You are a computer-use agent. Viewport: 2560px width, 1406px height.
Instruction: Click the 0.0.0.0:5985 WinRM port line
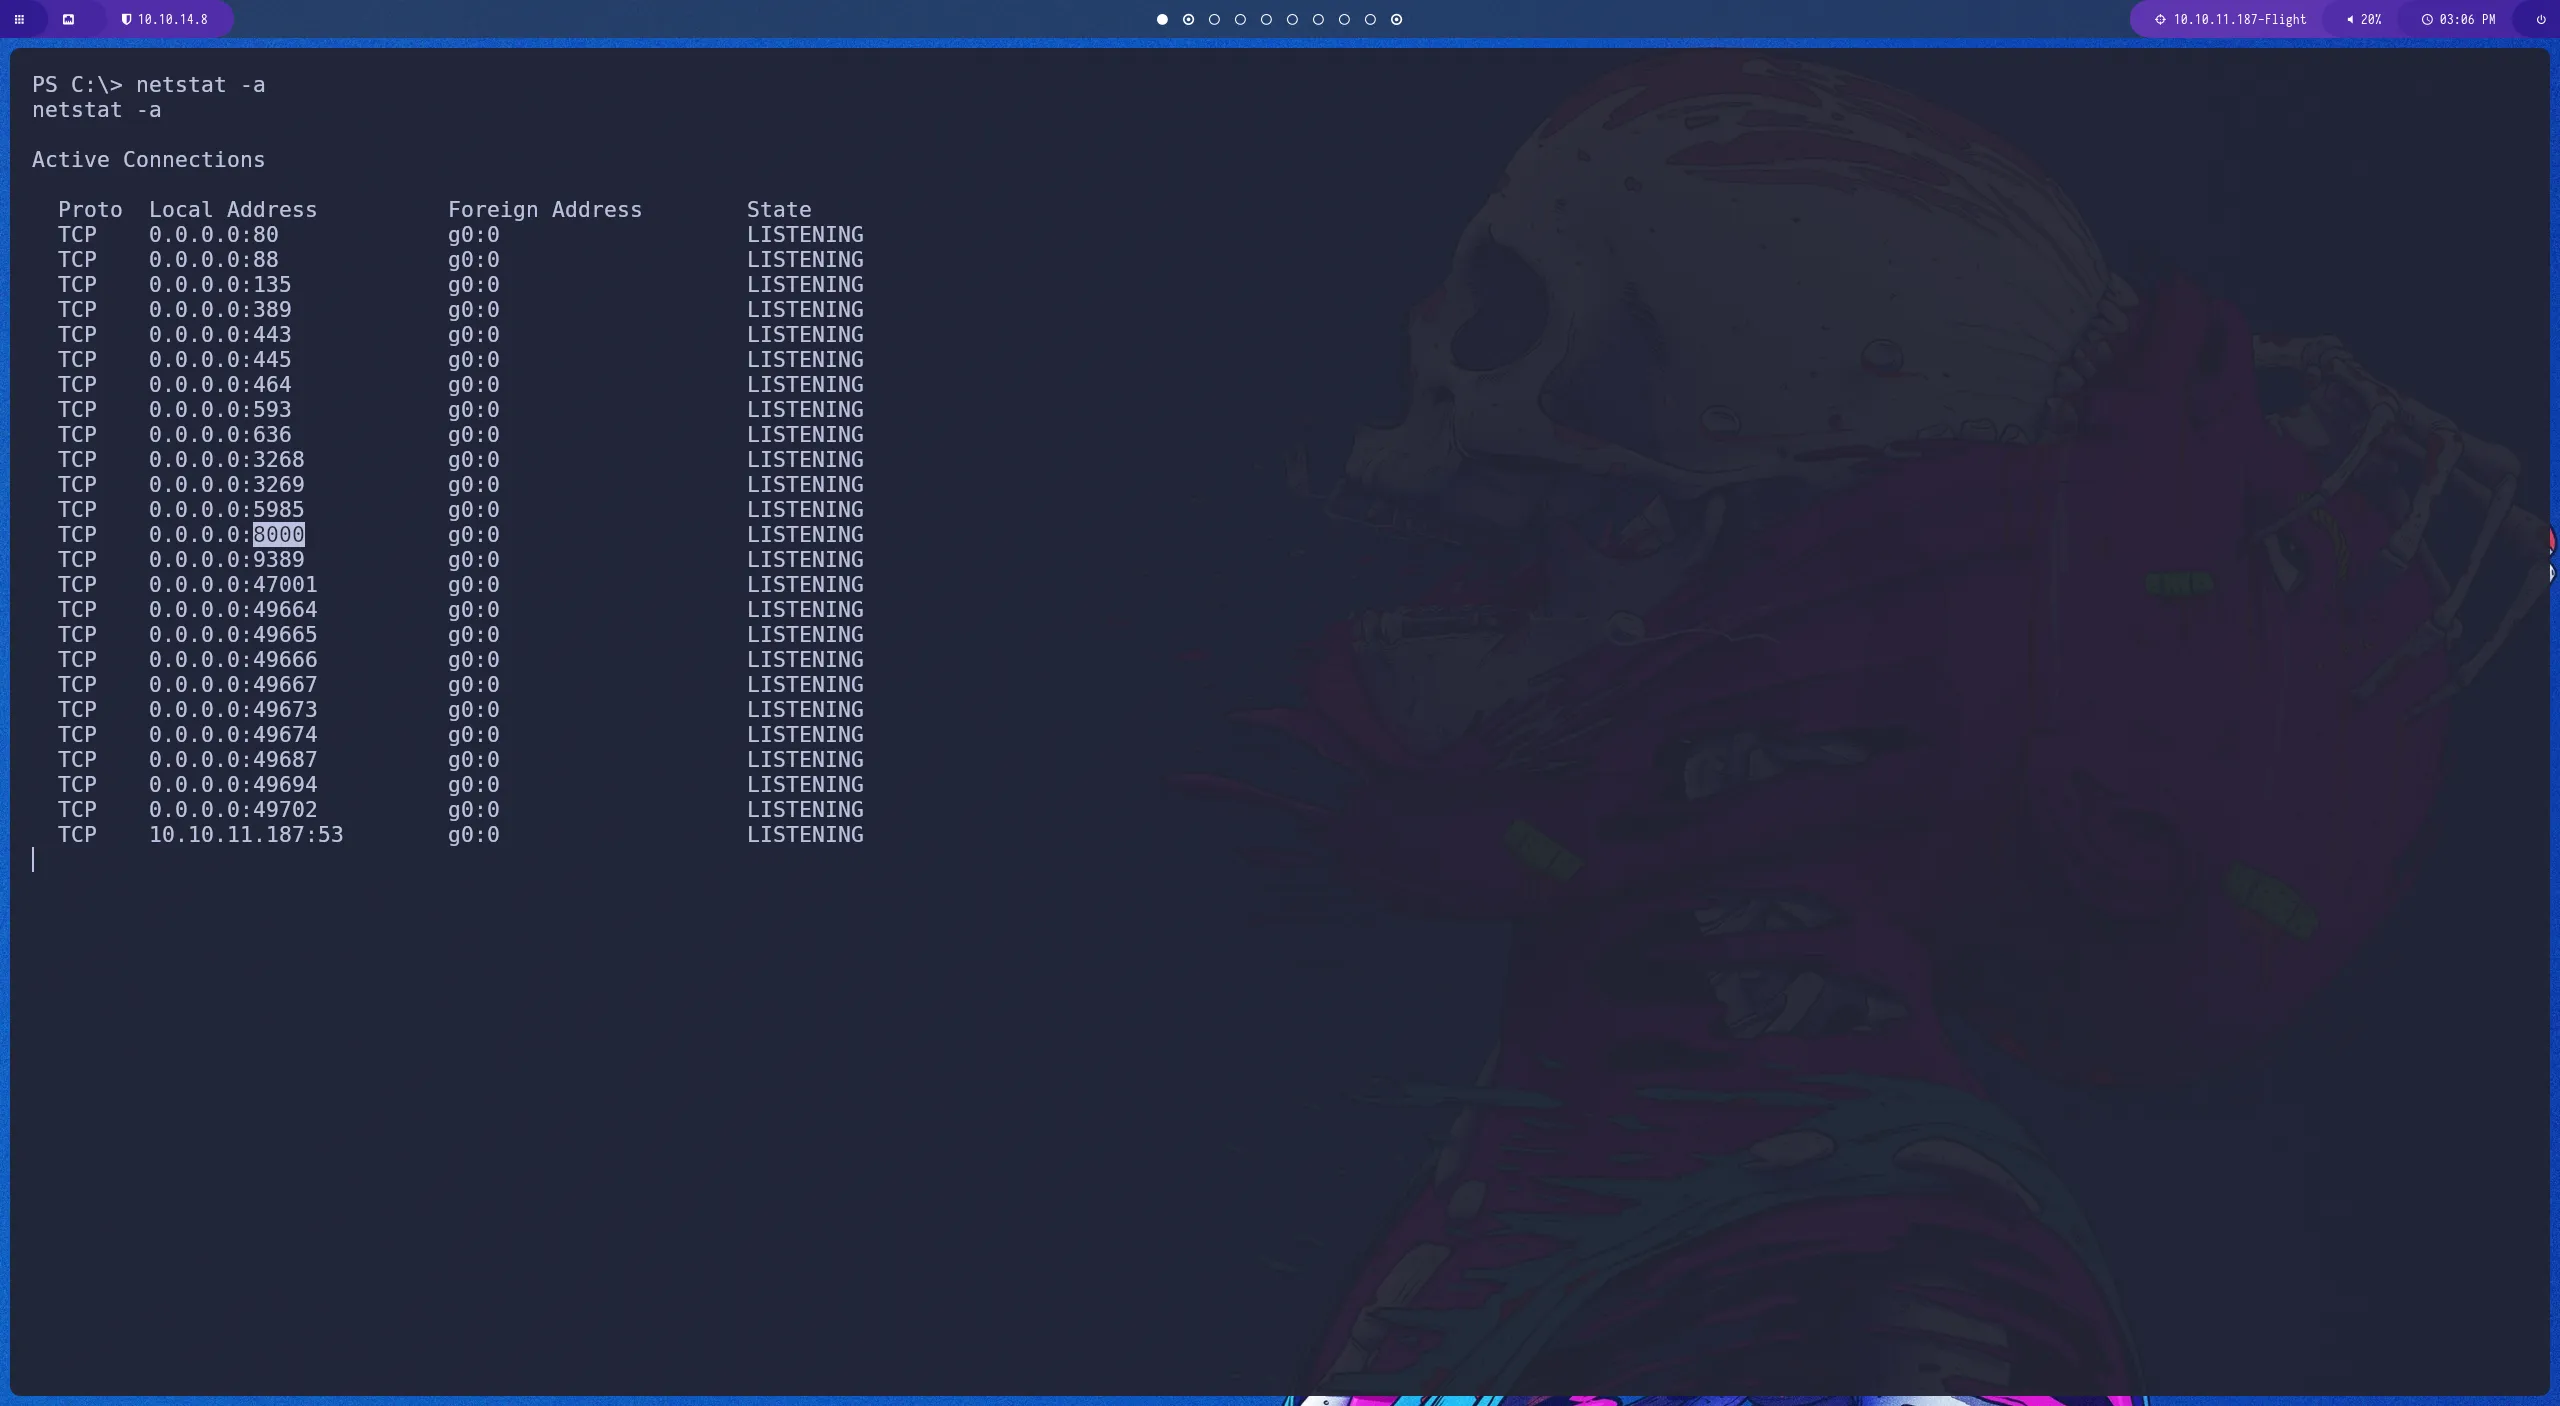[226, 510]
